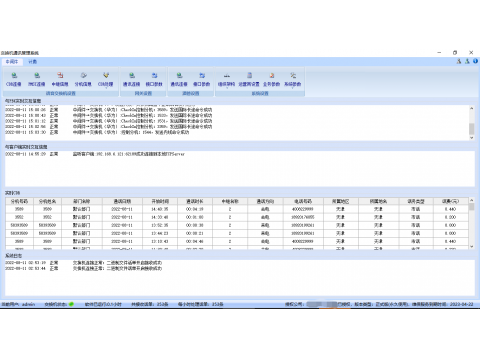This screenshot has height=360, width=480.
Task: Open the CDR处理 dropdown icon
Action: coord(106,80)
